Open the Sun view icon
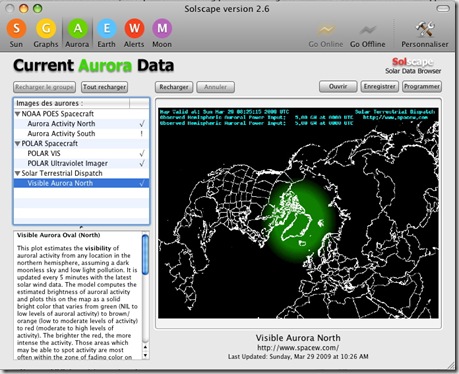The height and width of the screenshot is (374, 459). (16, 29)
